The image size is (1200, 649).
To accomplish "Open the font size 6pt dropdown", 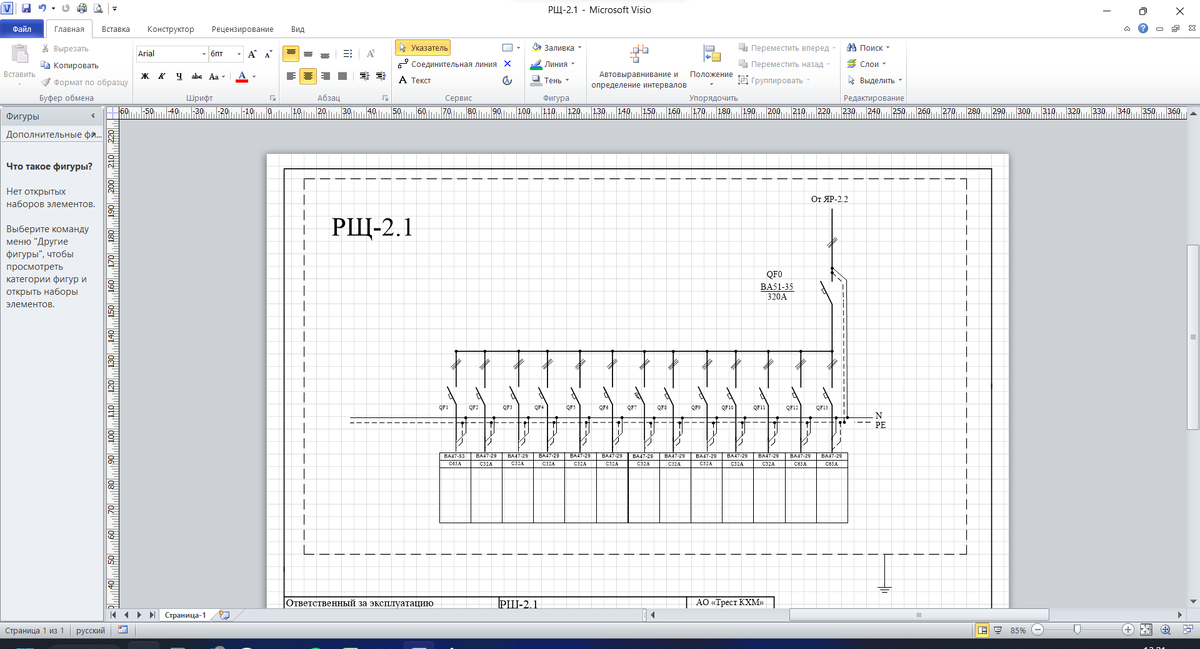I will pos(238,53).
